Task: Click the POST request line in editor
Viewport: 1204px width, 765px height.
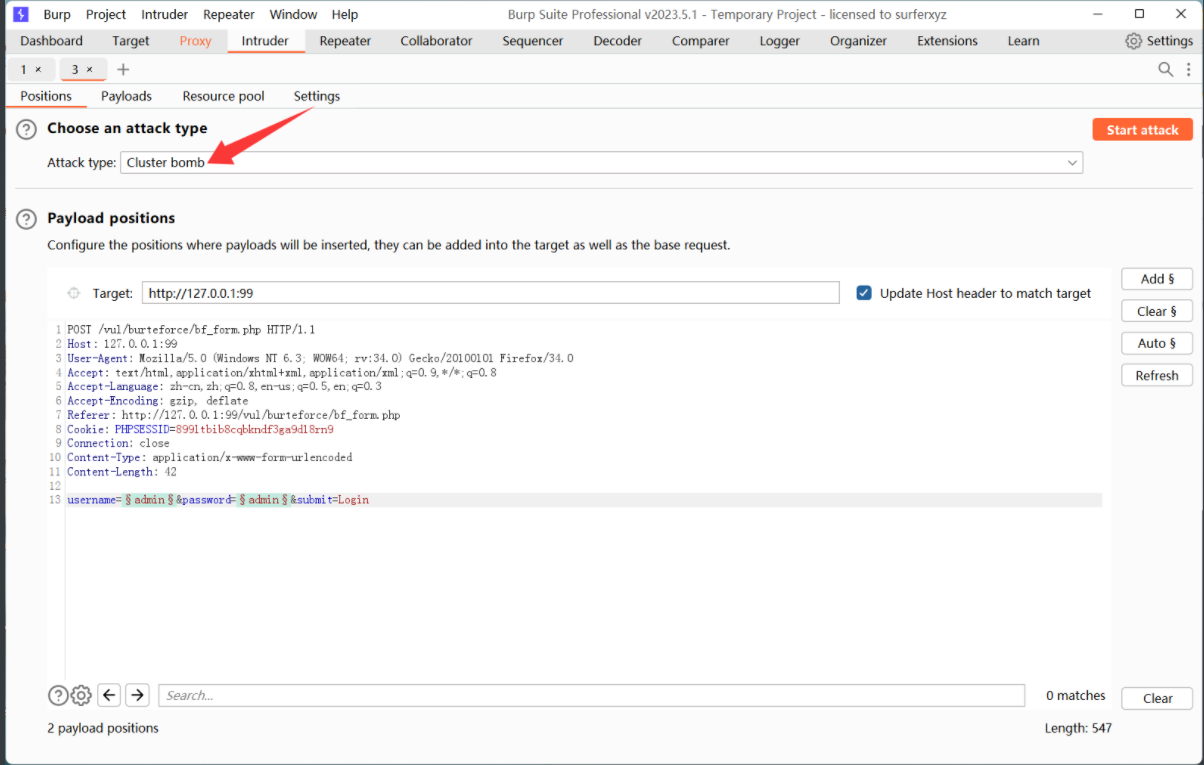Action: coord(191,329)
